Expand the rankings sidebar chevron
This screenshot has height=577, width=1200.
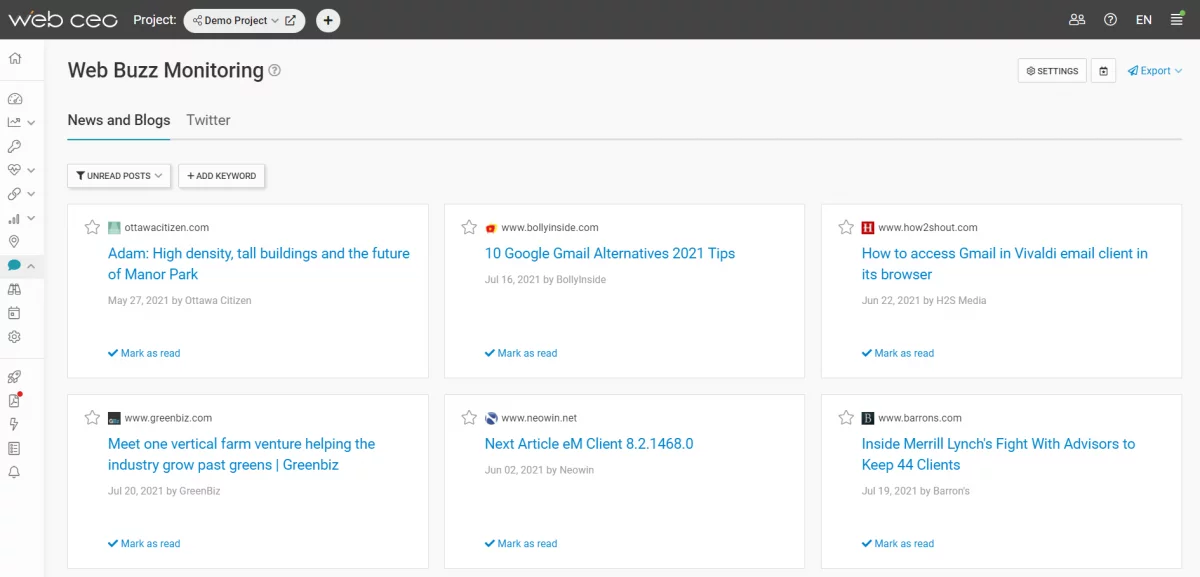coord(32,123)
